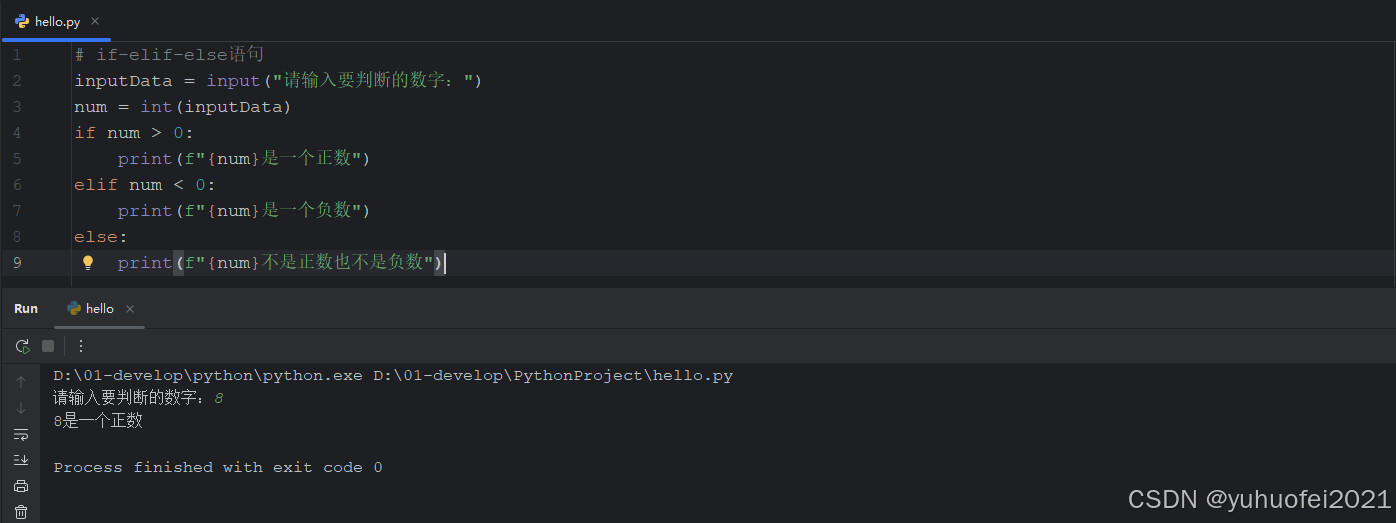
Task: Click 'Process finished with exit code 0'
Action: (x=218, y=467)
